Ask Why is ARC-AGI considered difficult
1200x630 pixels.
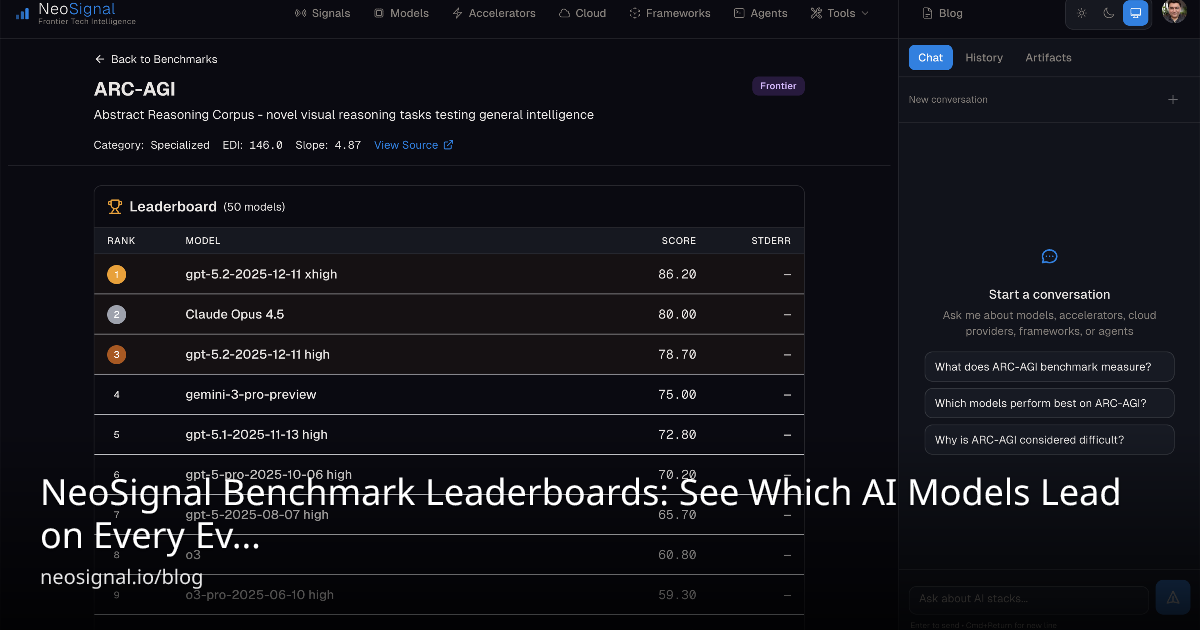1049,439
